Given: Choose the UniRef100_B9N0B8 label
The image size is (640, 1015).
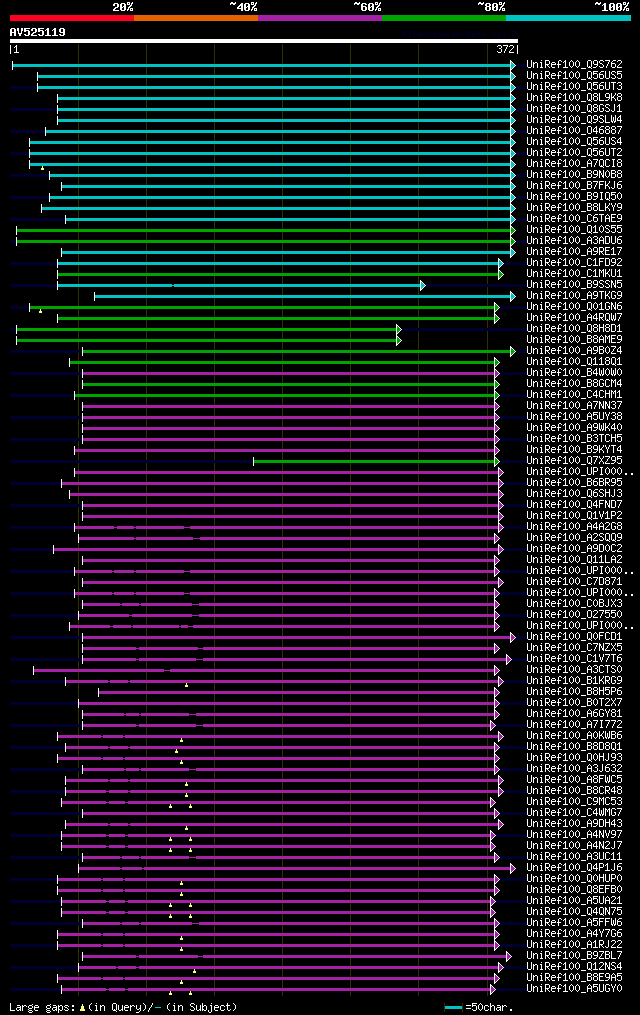Looking at the screenshot, I should tap(575, 175).
